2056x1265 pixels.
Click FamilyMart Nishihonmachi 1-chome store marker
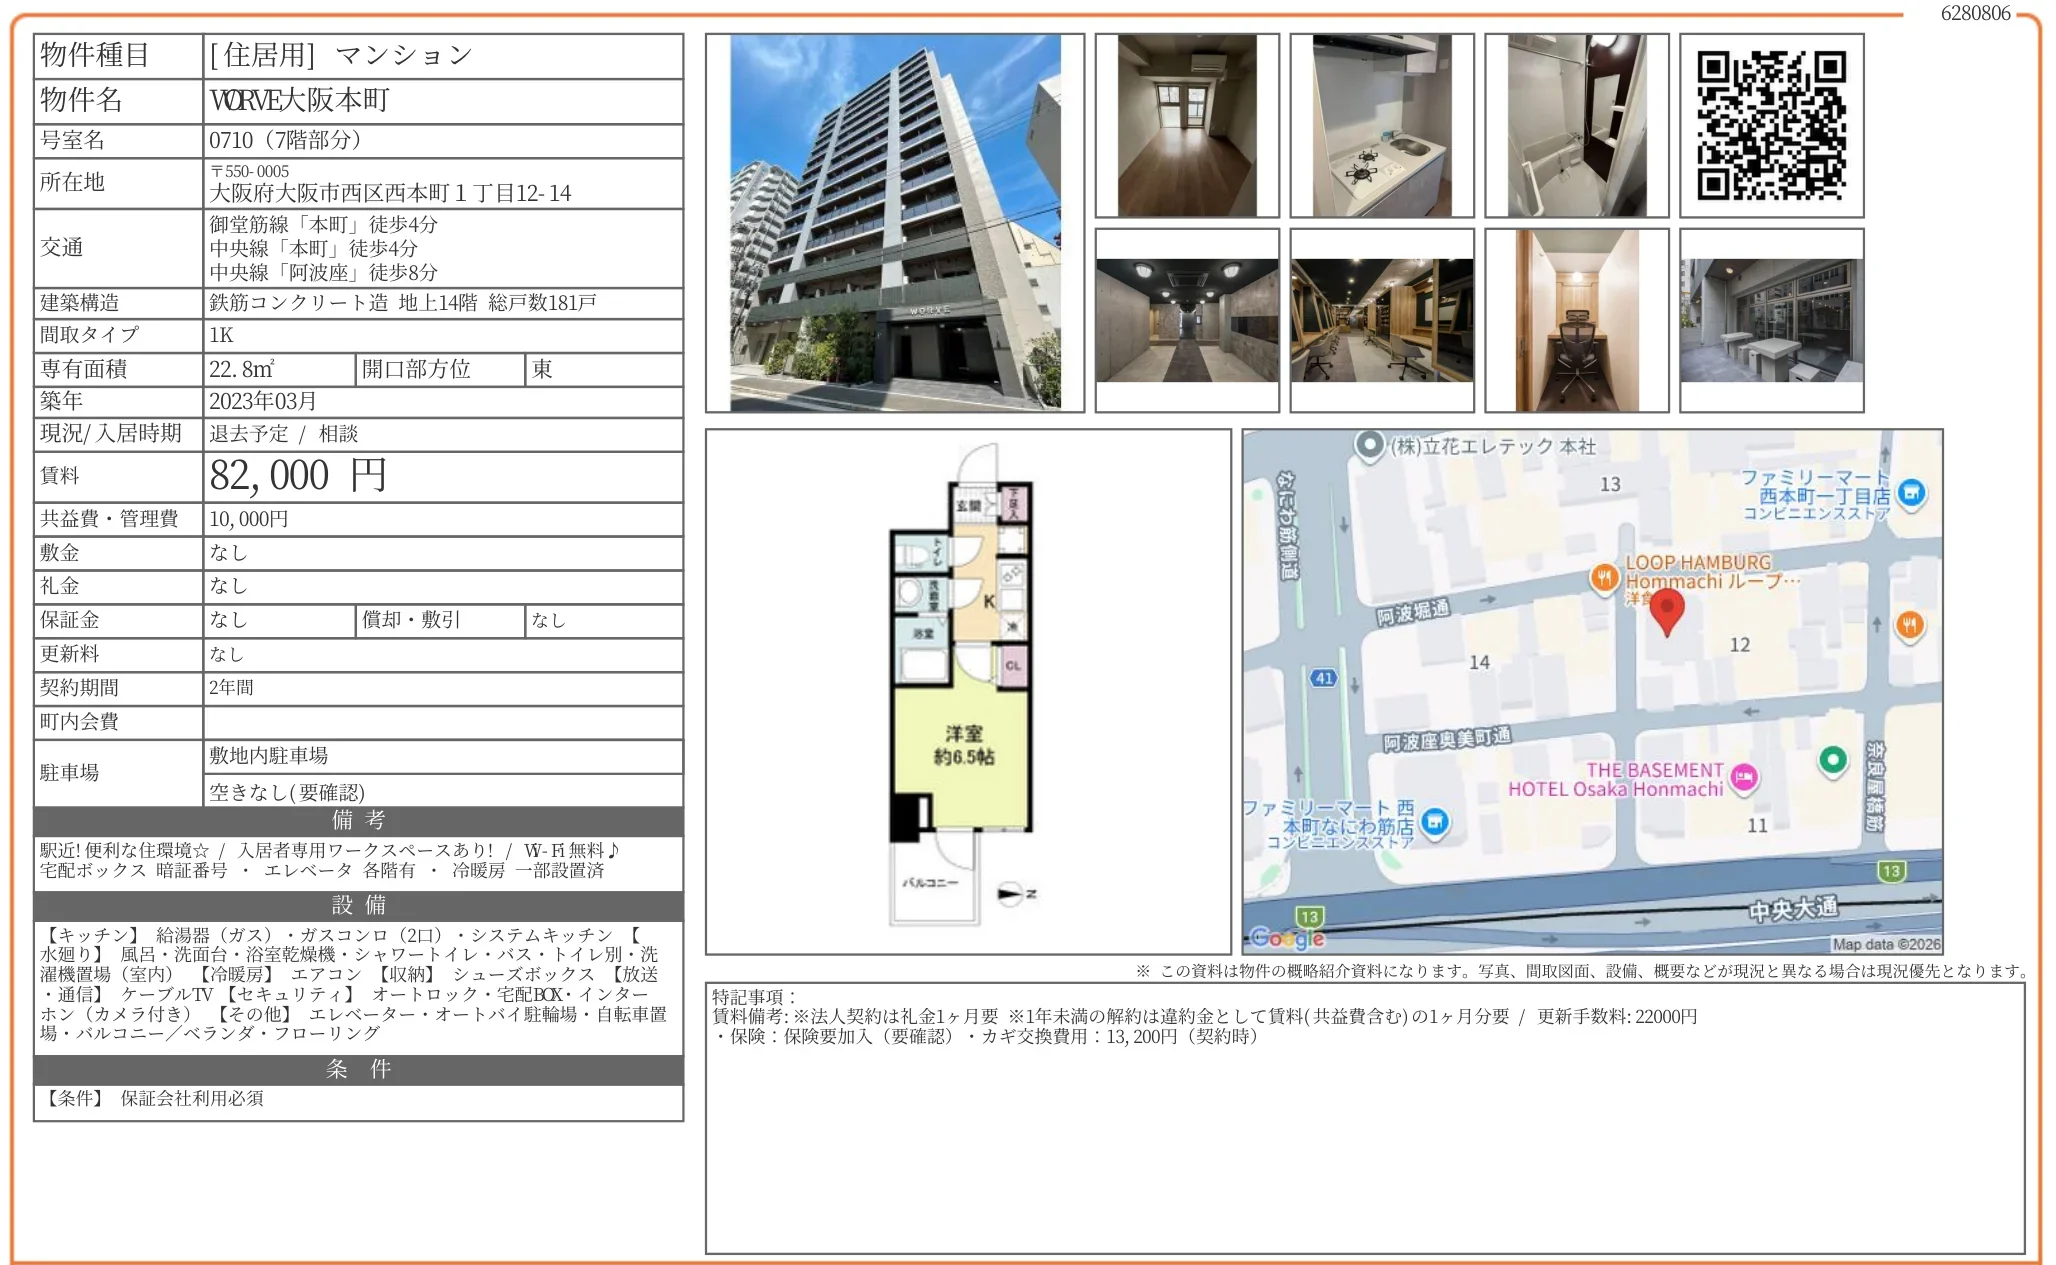pos(1911,493)
